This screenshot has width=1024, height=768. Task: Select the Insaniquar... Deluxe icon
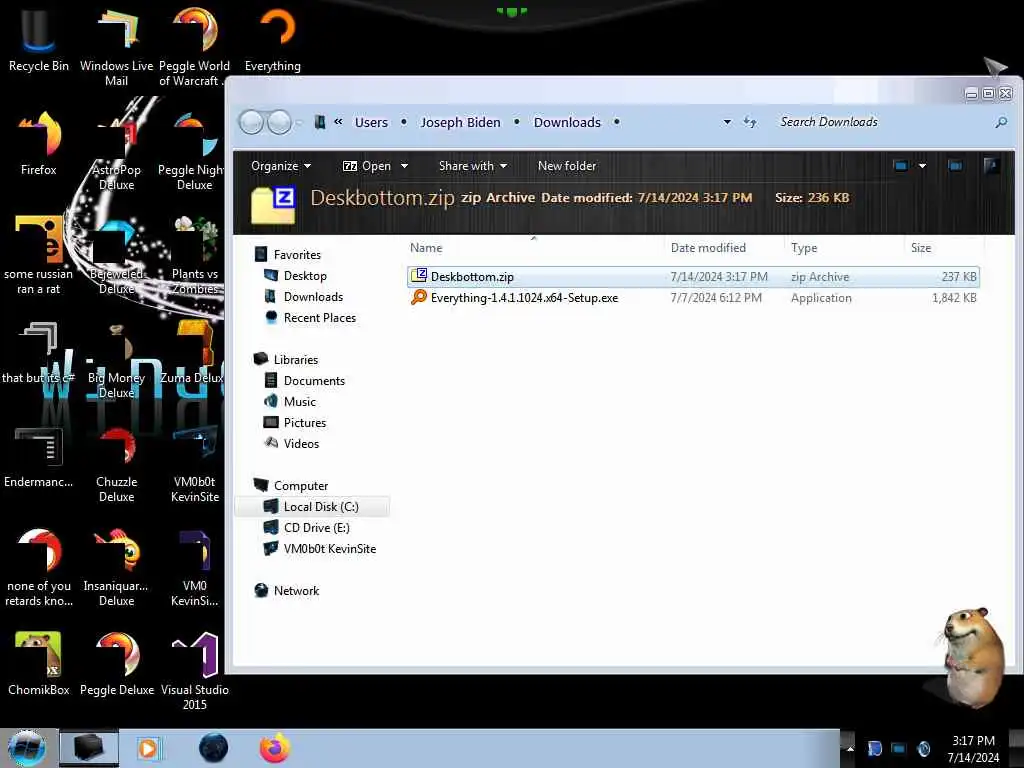click(x=116, y=567)
